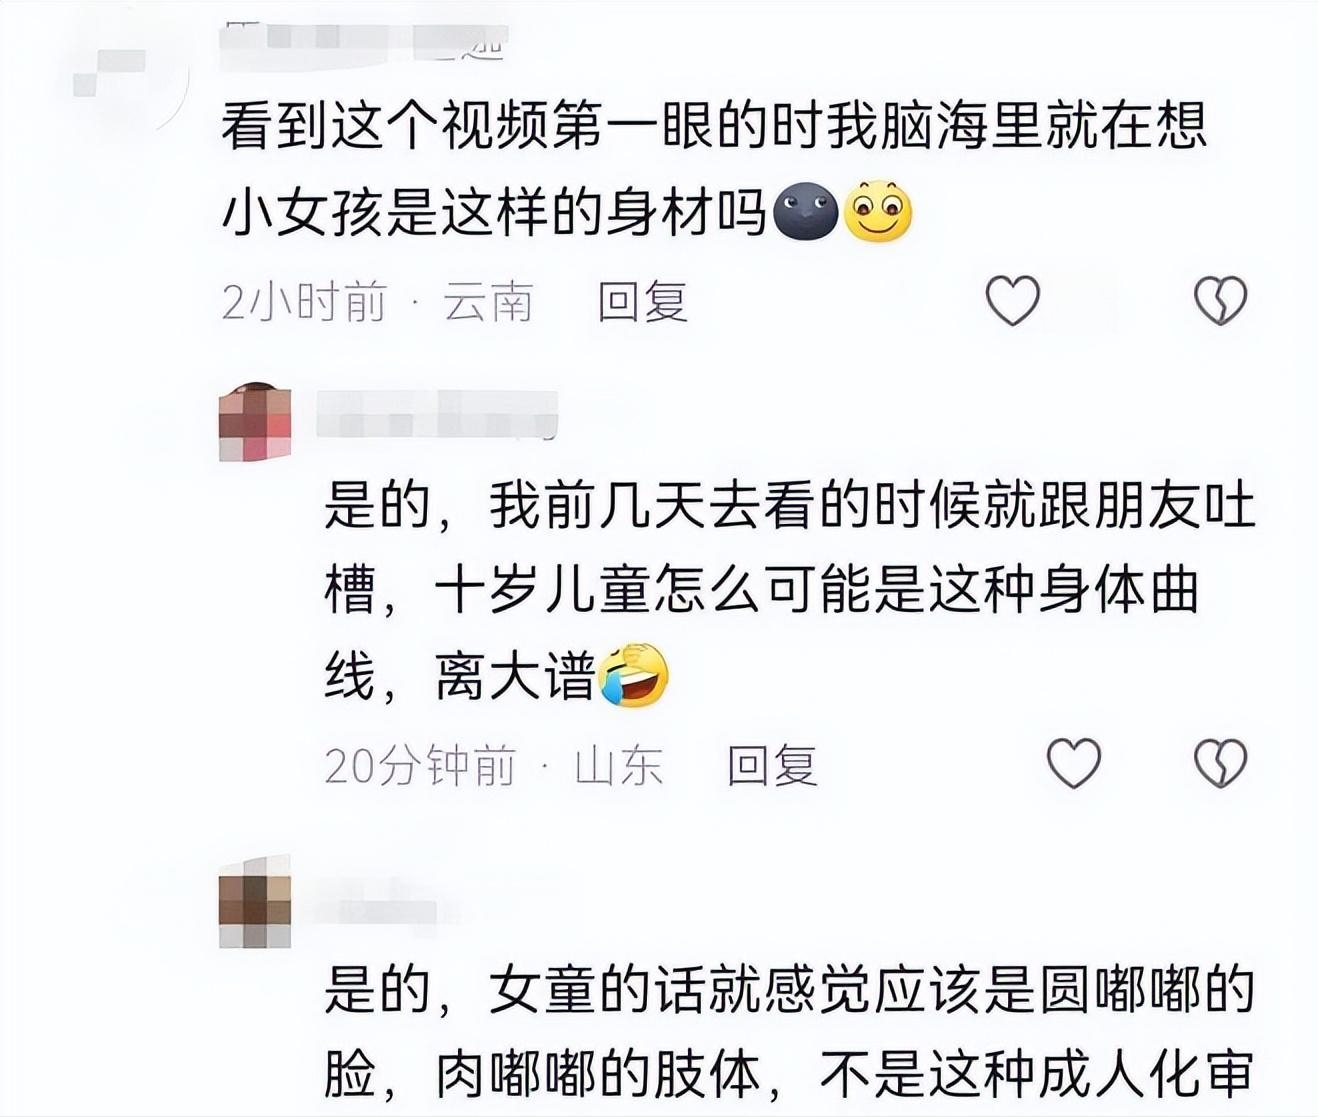Dislike the Shandong reply with broken heart

tap(1221, 764)
